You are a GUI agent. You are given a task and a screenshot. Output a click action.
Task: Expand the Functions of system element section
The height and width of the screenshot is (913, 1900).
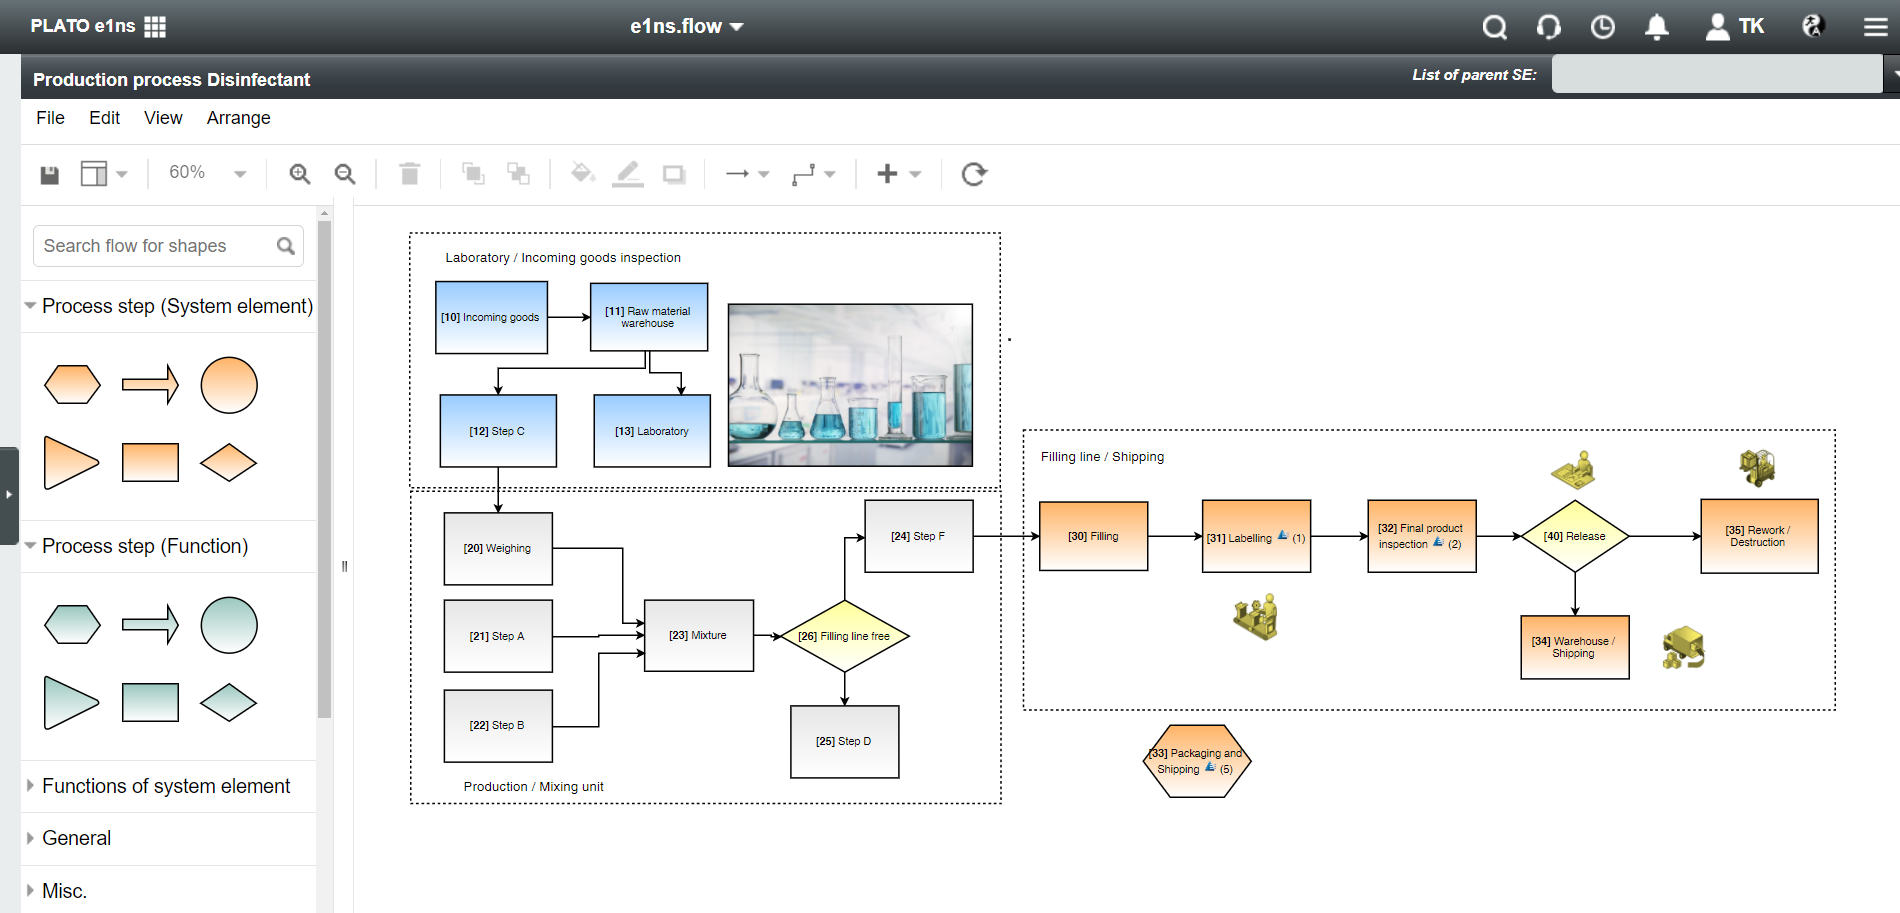click(x=166, y=786)
